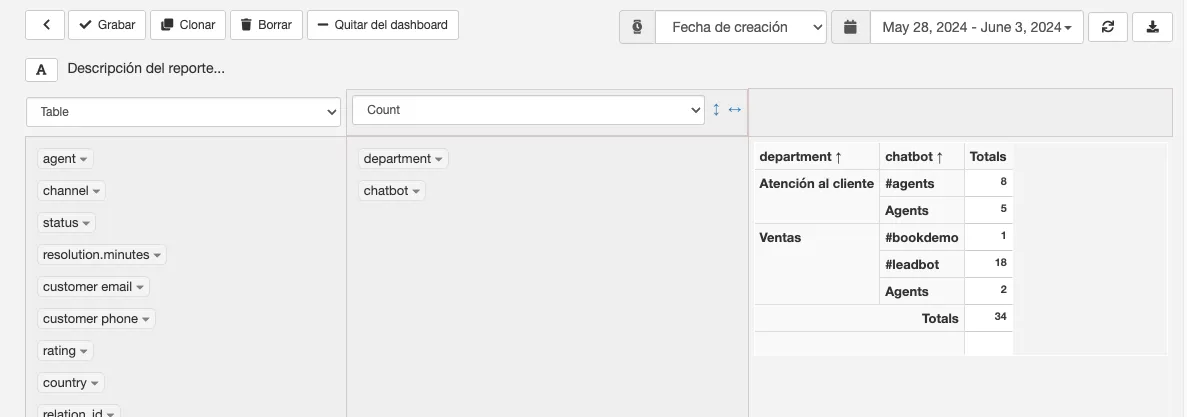Delete the report with Borrar
This screenshot has width=1187, height=417.
pos(266,25)
